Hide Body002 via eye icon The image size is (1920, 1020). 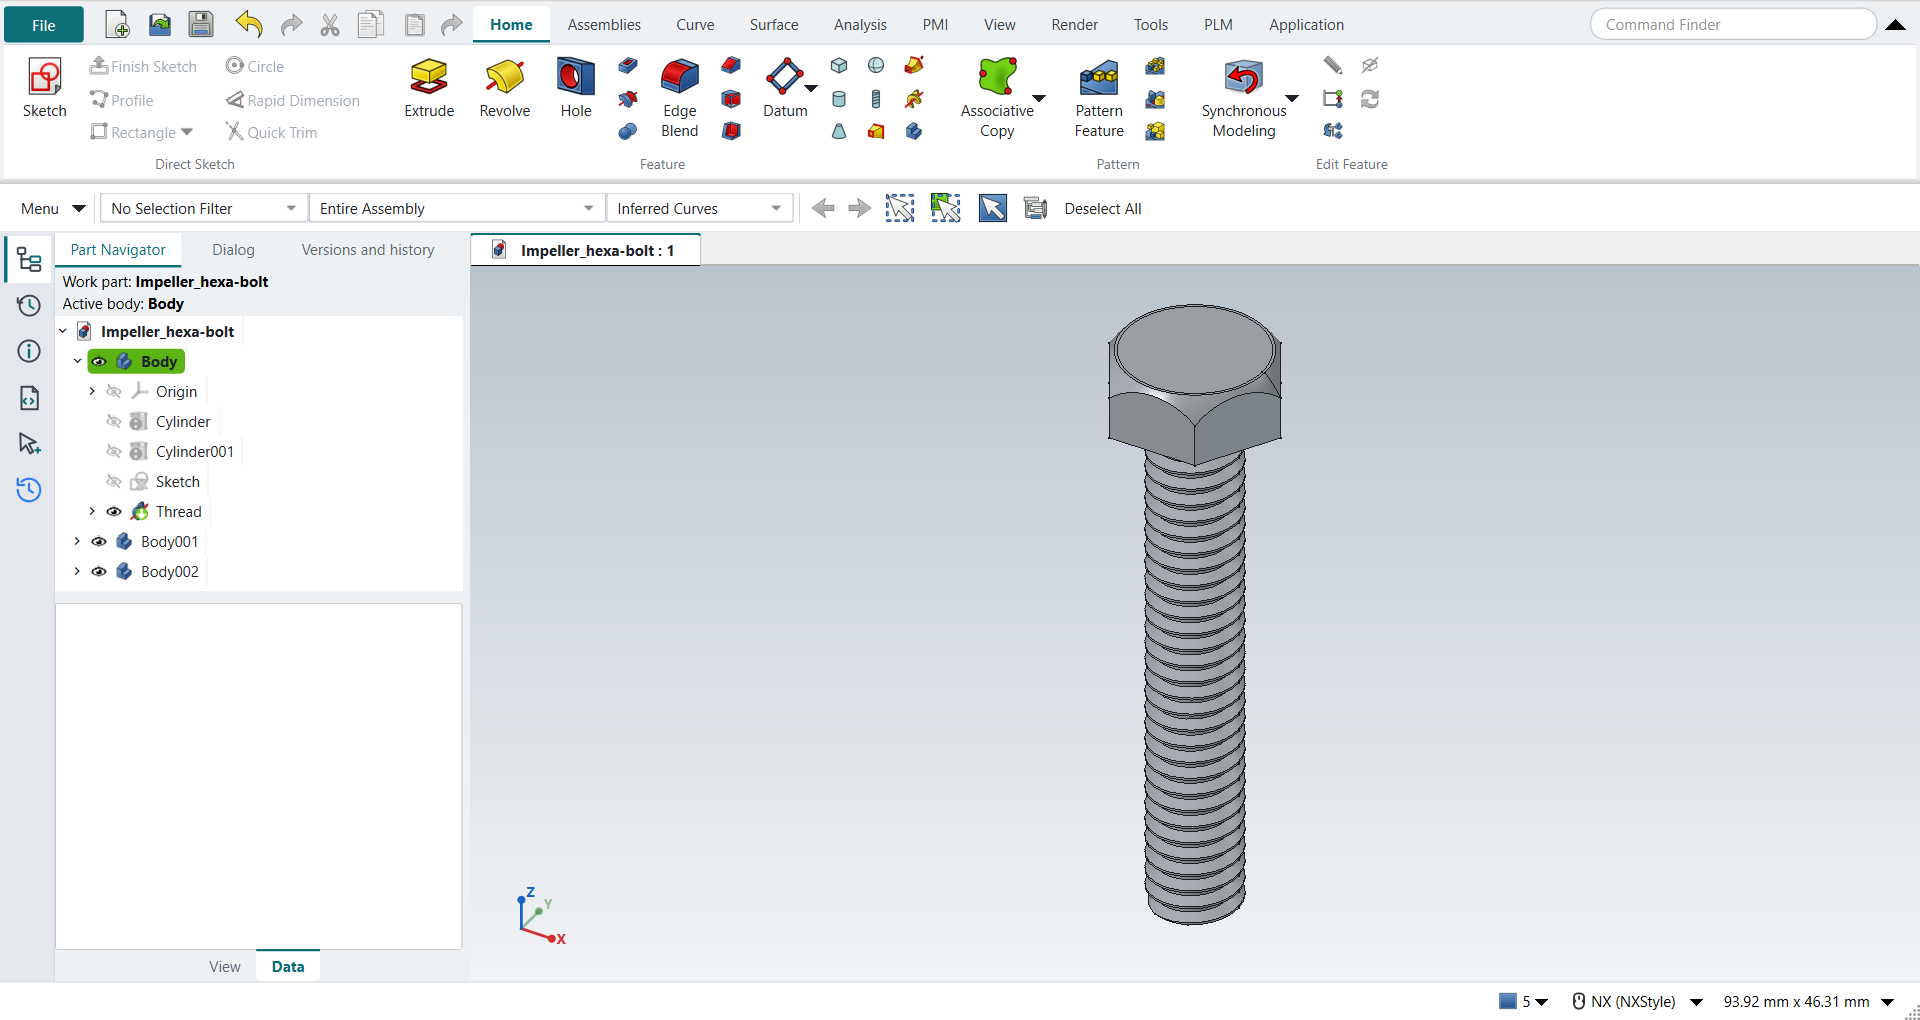point(99,572)
